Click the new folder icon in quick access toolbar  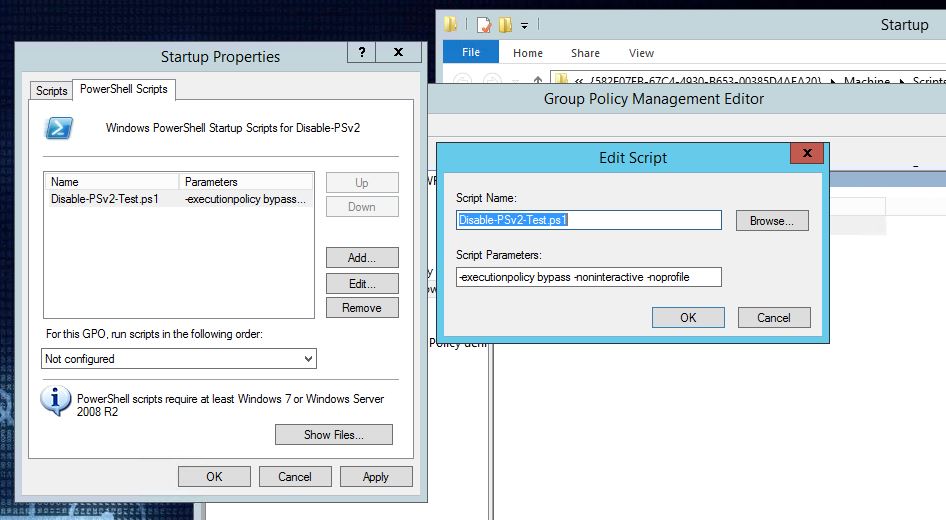(x=506, y=25)
